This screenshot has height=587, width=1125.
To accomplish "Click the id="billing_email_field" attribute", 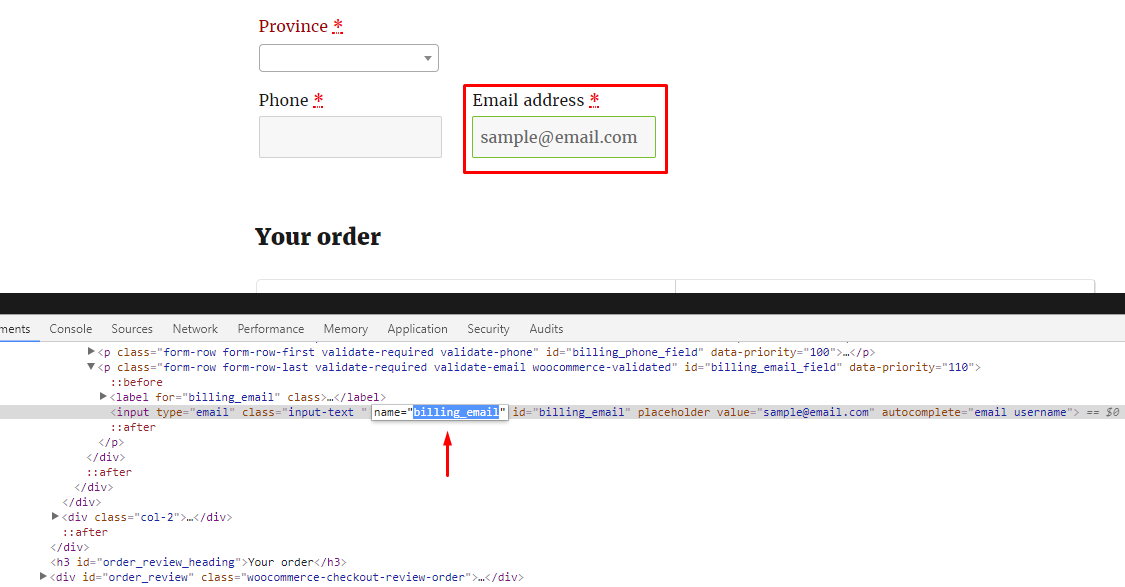I will (763, 367).
